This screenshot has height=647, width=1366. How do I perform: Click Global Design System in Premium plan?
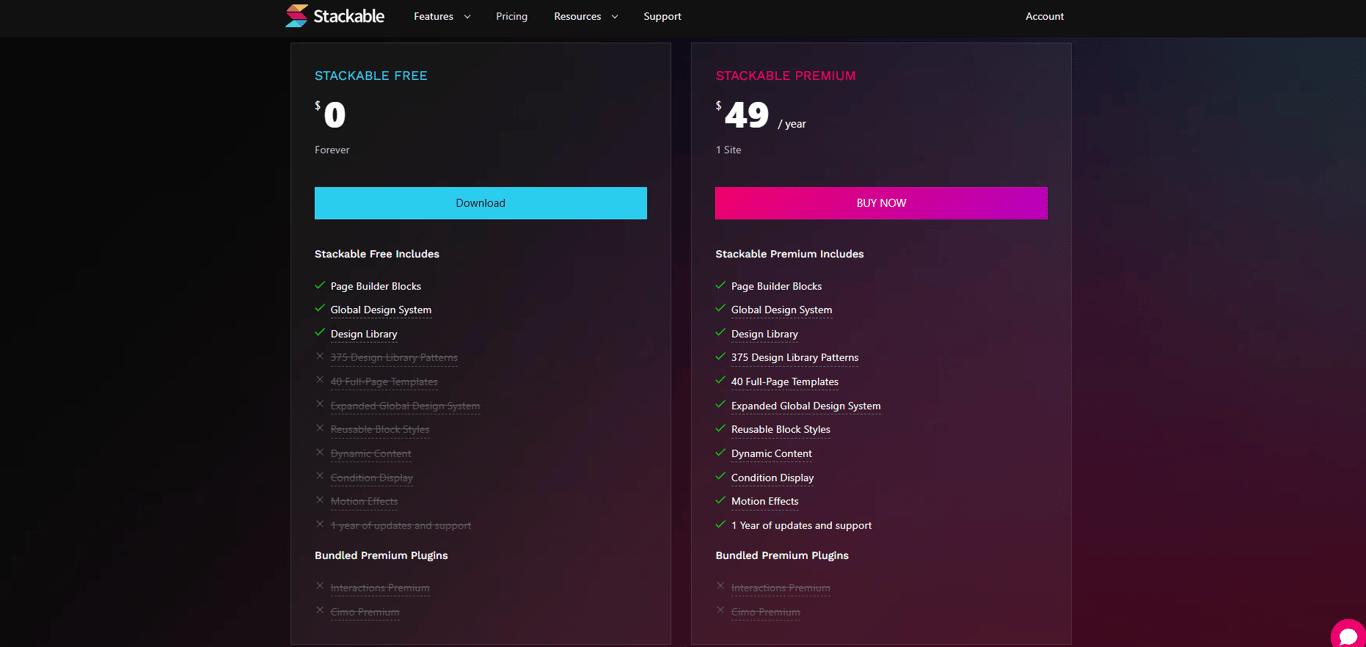(781, 310)
